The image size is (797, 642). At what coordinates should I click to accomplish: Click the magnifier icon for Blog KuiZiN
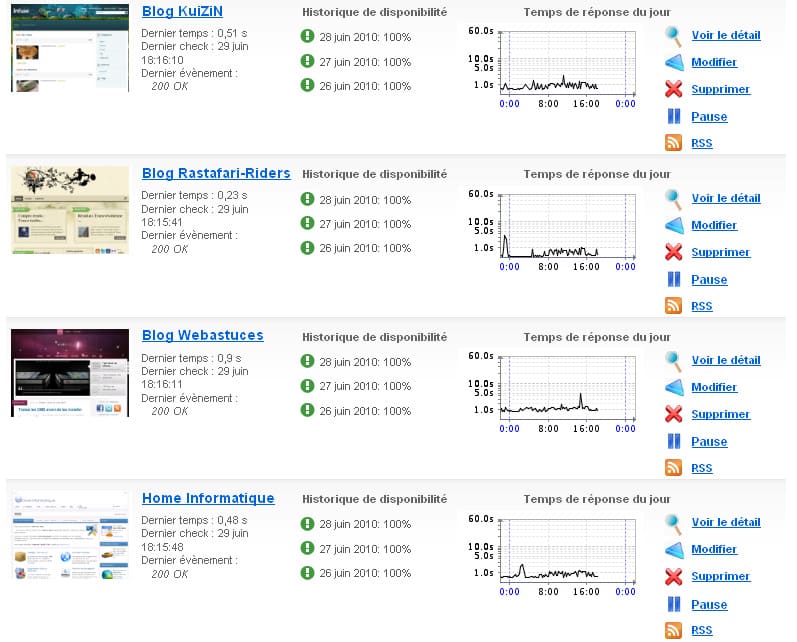pos(674,36)
